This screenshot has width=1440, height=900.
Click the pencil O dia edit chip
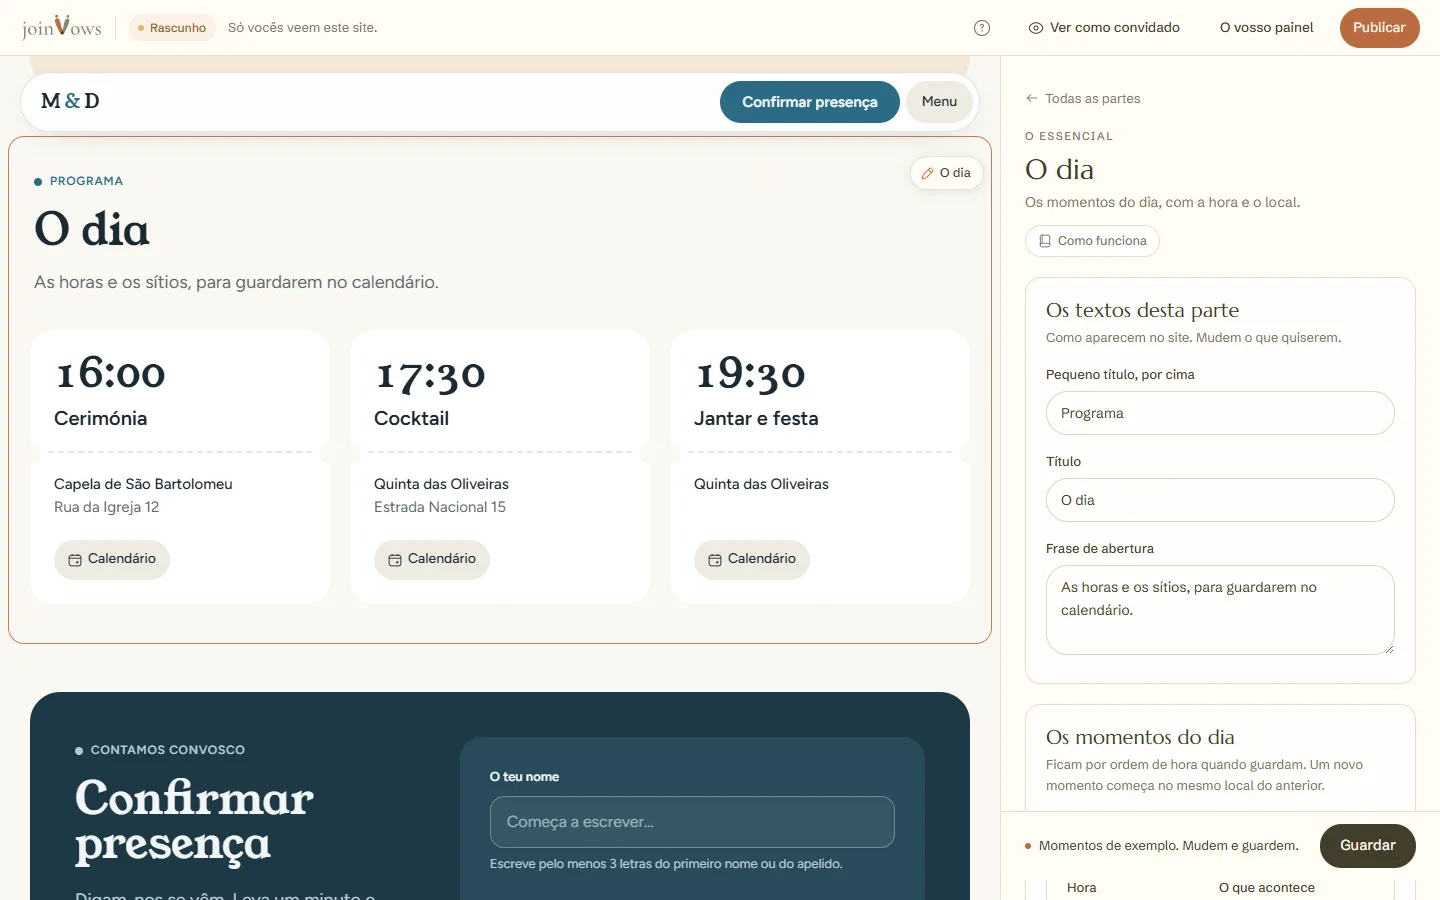click(x=946, y=173)
